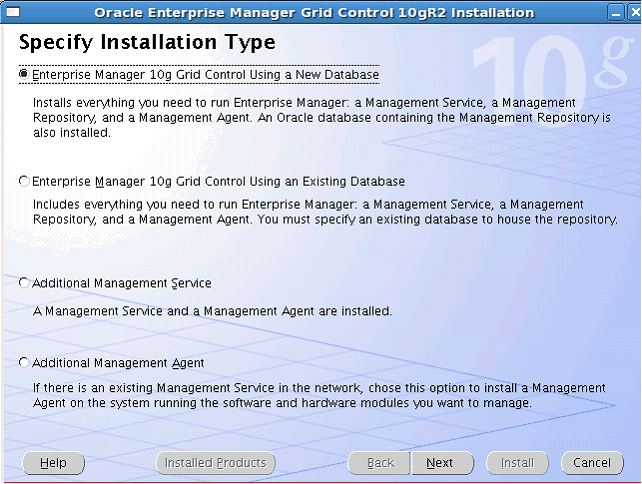Screen dimensions: 642x484
Task: Minimize the installer window
Action: pos(617,12)
